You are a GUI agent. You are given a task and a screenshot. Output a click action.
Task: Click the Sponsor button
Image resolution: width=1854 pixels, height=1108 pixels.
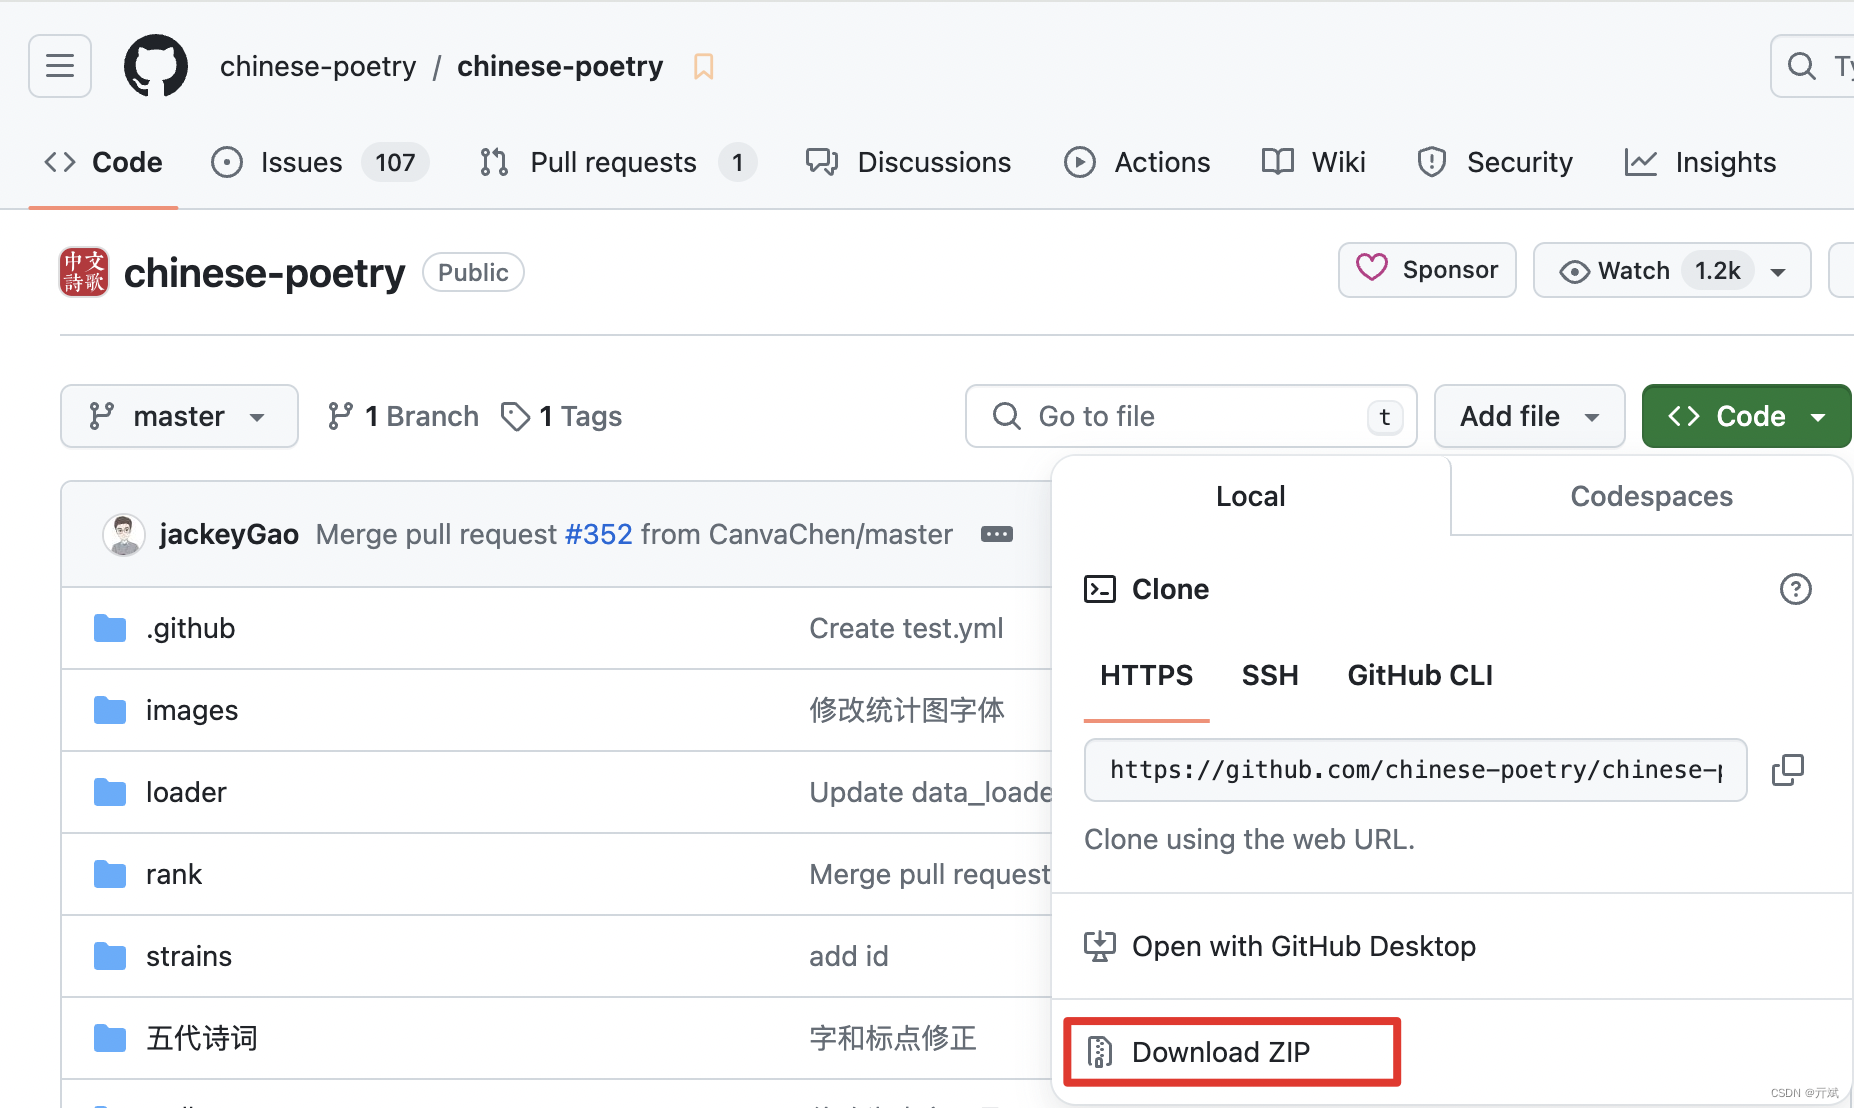pyautogui.click(x=1427, y=270)
